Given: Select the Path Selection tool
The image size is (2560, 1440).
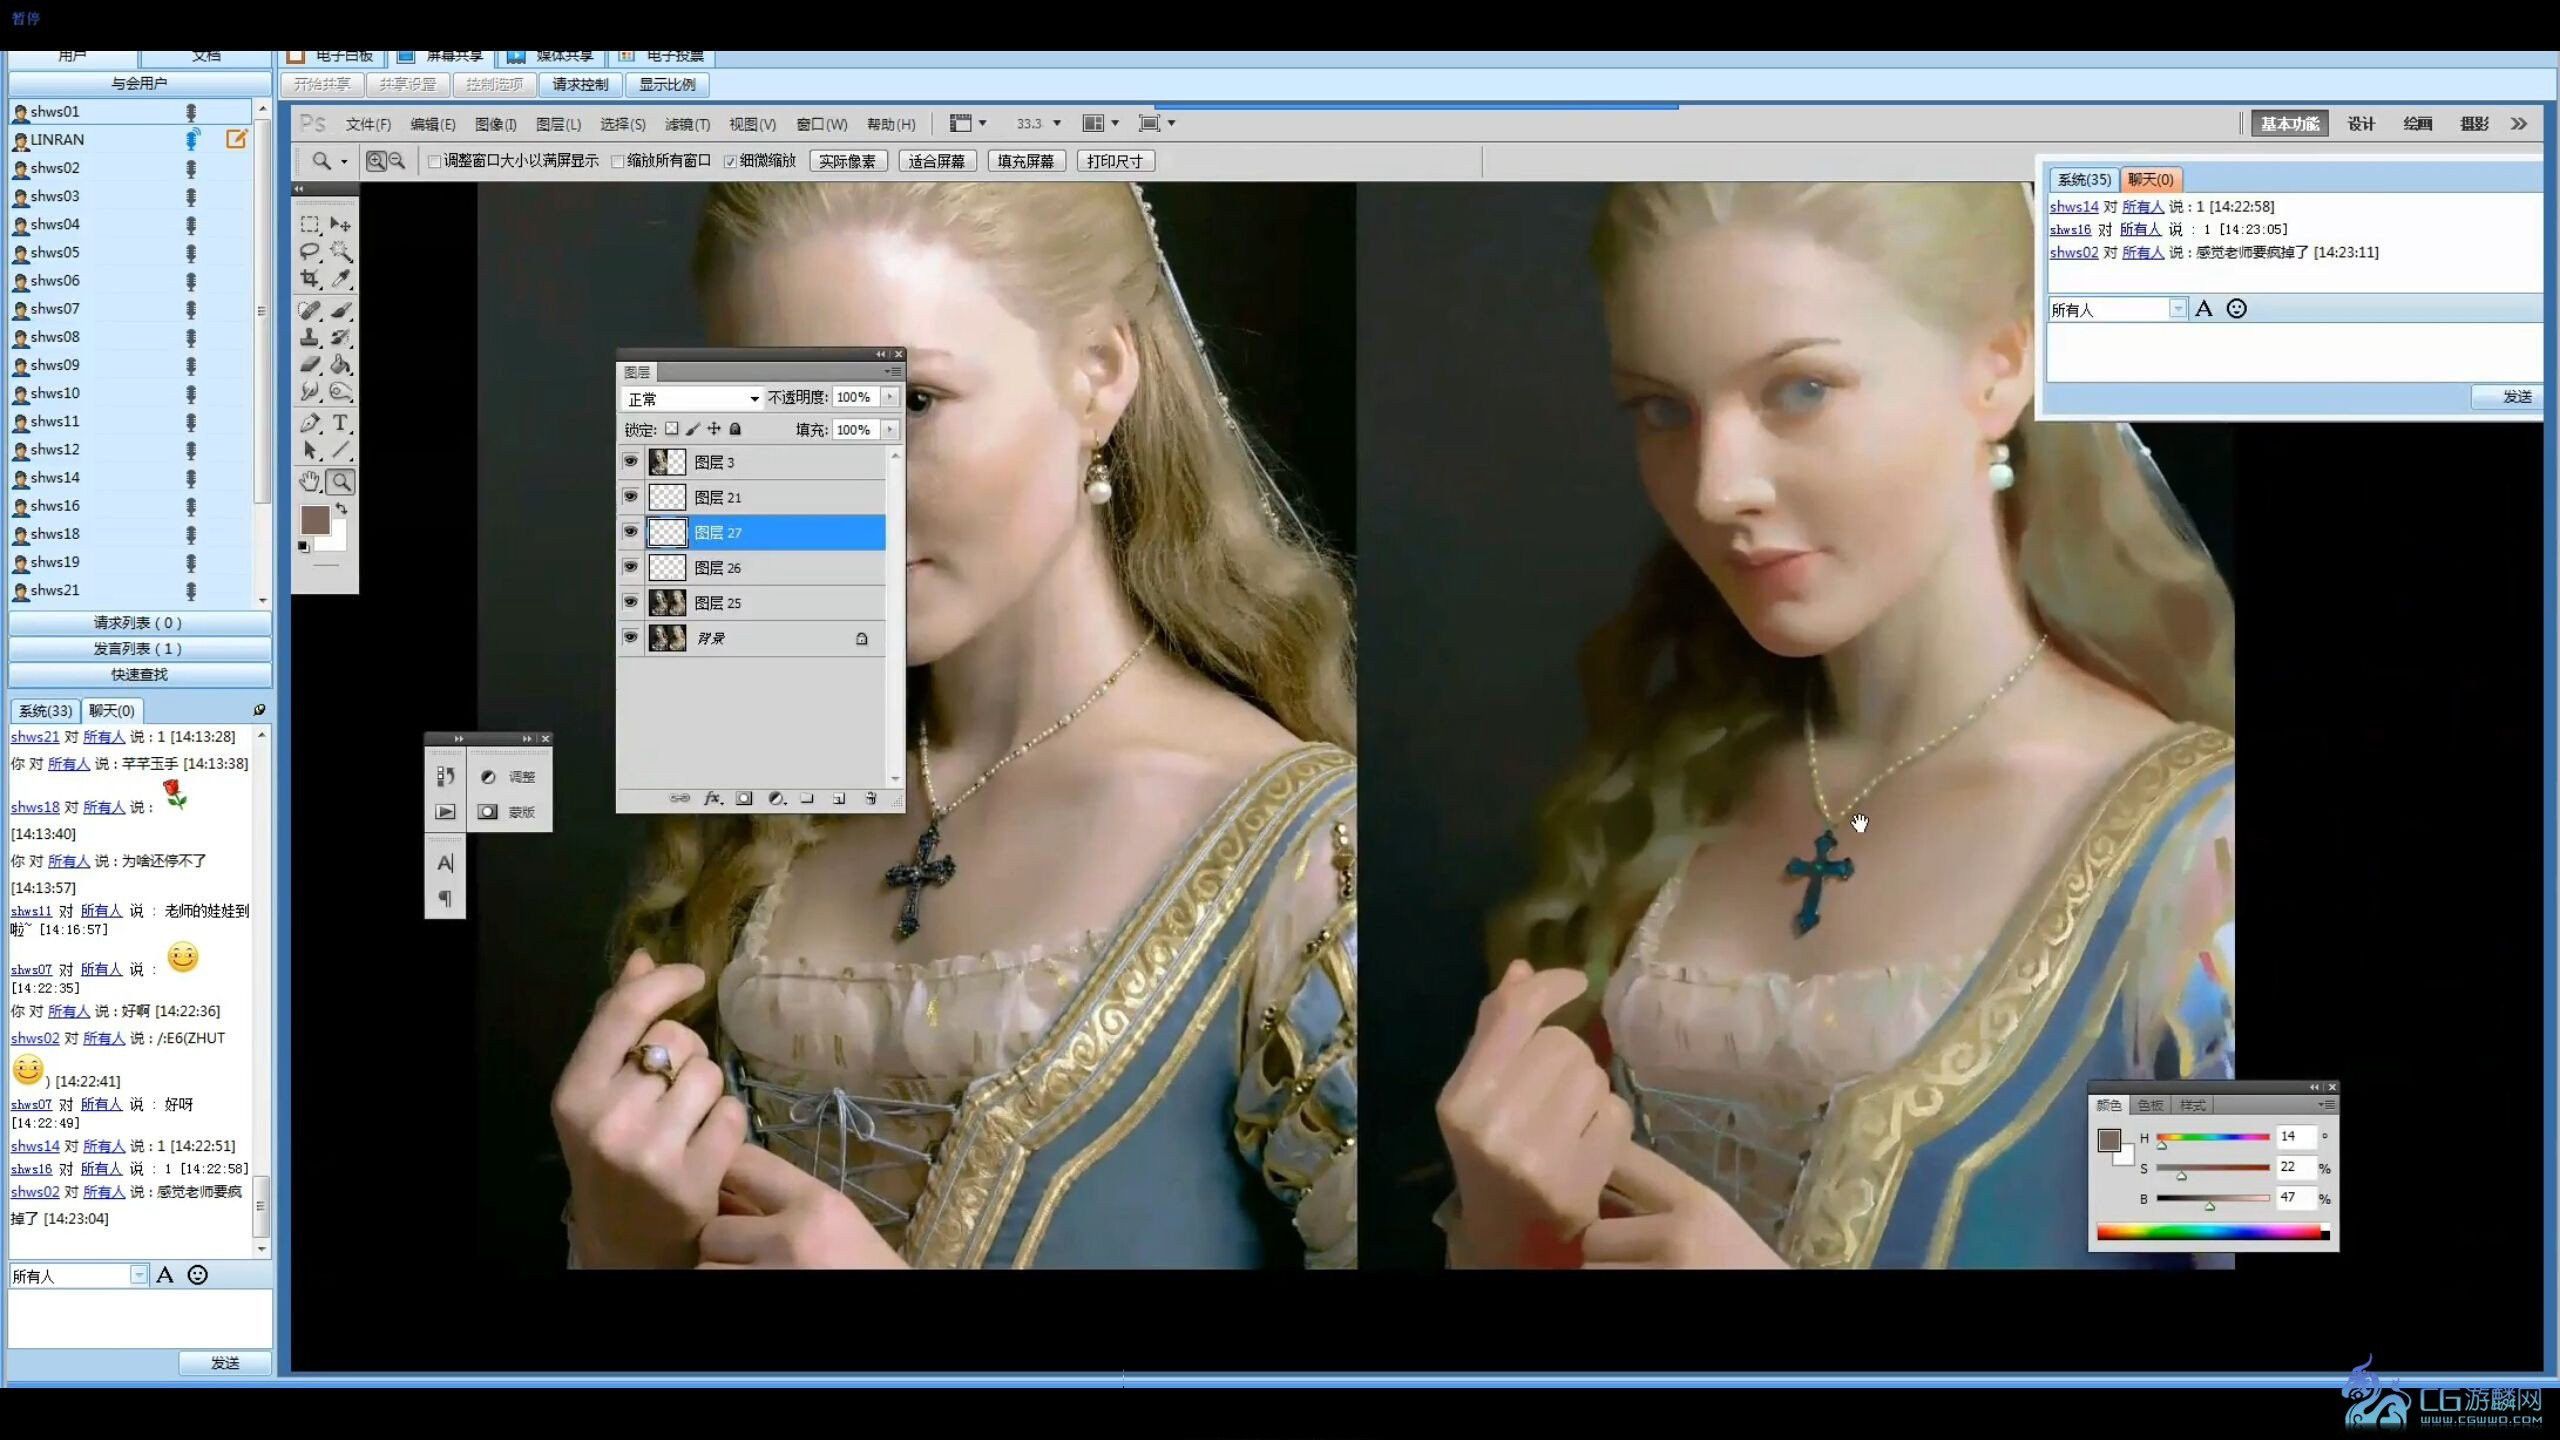Looking at the screenshot, I should point(310,450).
